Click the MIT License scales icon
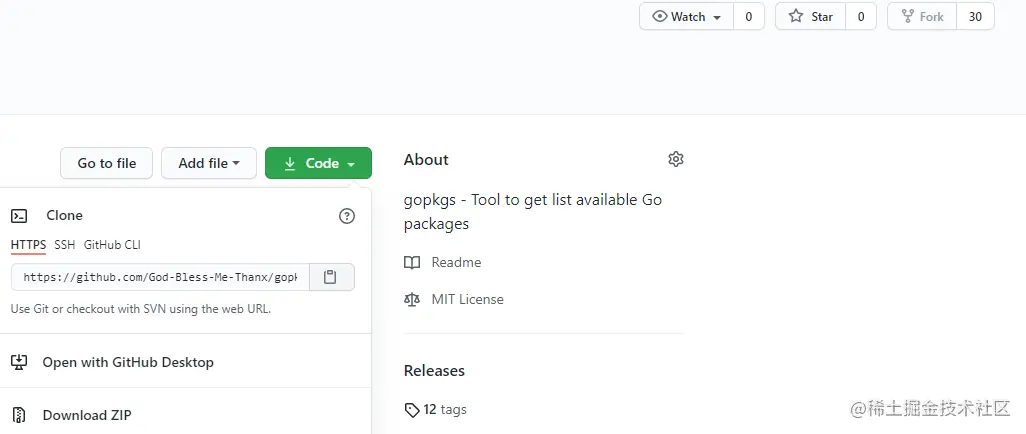 (412, 299)
